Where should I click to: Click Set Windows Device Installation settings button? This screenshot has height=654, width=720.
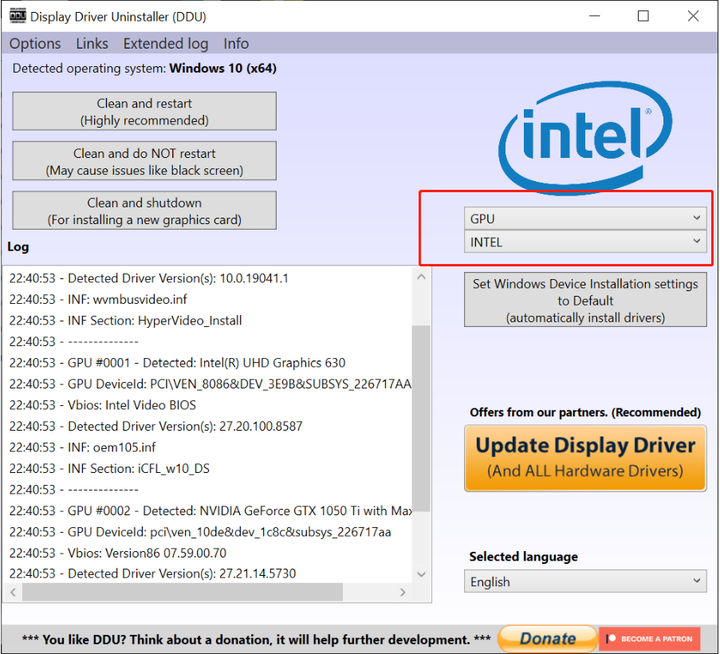pos(585,300)
